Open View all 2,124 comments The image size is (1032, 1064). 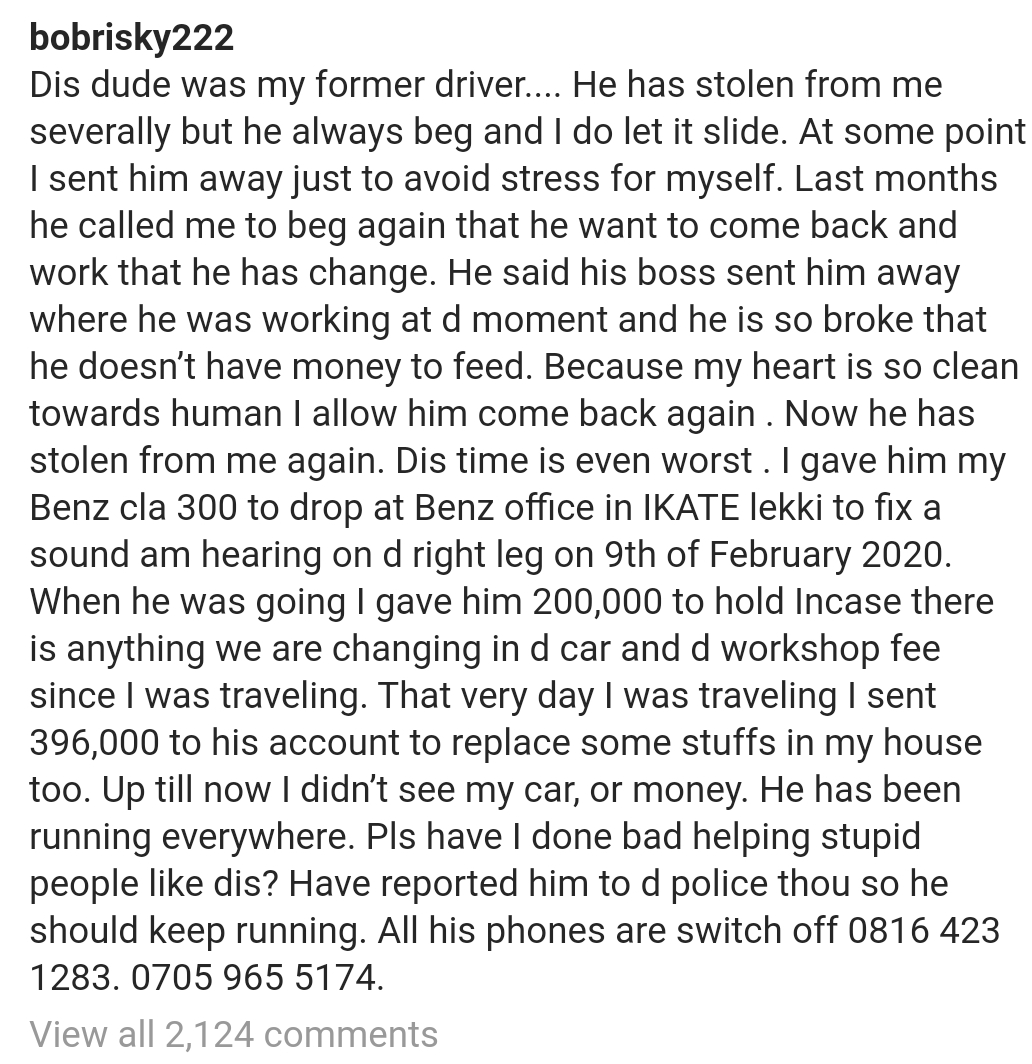pos(234,1034)
